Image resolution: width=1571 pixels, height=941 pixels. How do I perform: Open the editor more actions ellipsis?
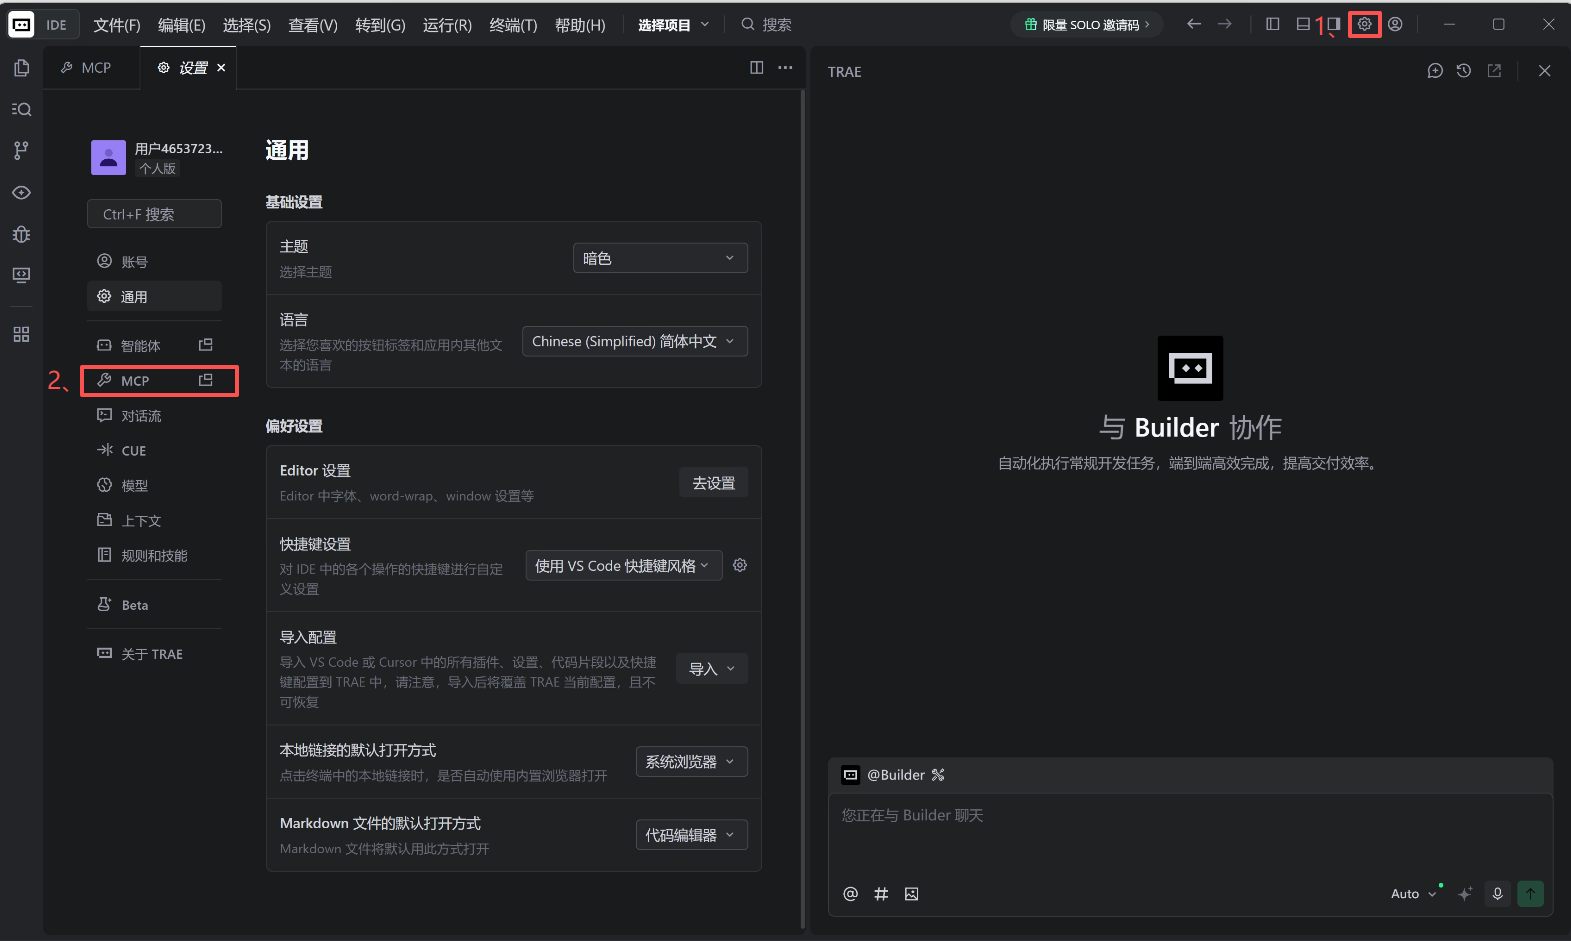785,67
